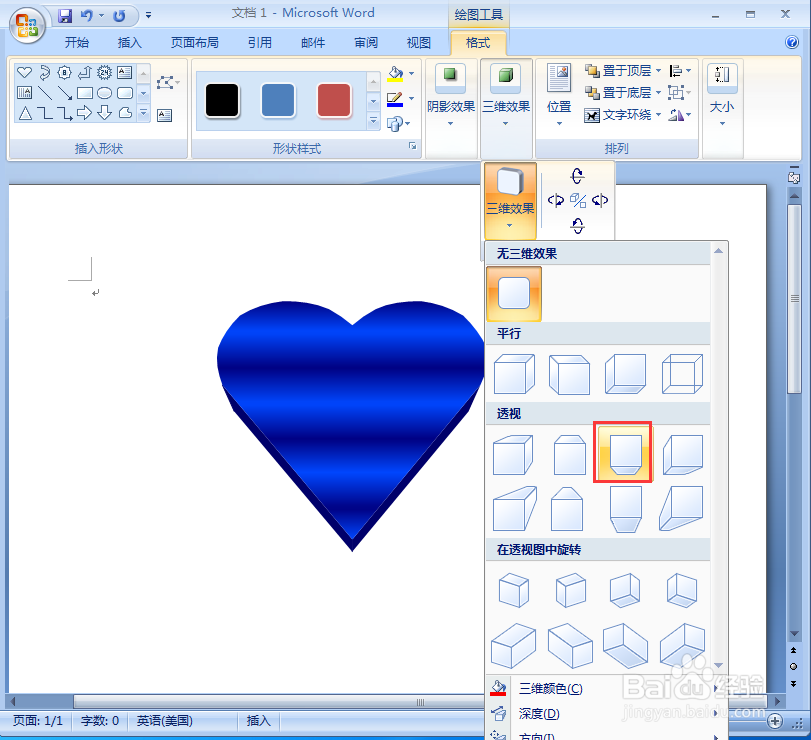This screenshot has height=740, width=811.
Task: Pick the wireframe parallel 3D style
Action: 682,373
